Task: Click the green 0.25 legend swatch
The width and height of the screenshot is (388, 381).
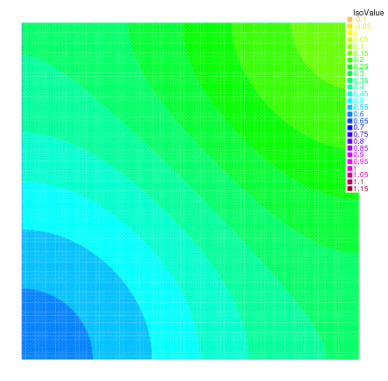Action: [349, 67]
